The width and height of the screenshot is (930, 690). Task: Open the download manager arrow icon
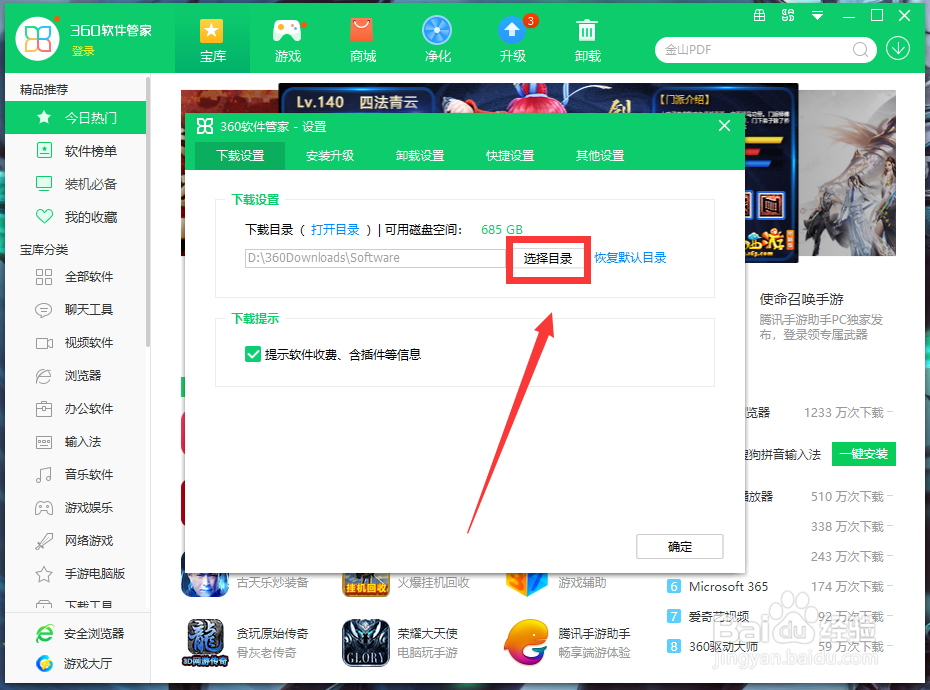pyautogui.click(x=898, y=49)
